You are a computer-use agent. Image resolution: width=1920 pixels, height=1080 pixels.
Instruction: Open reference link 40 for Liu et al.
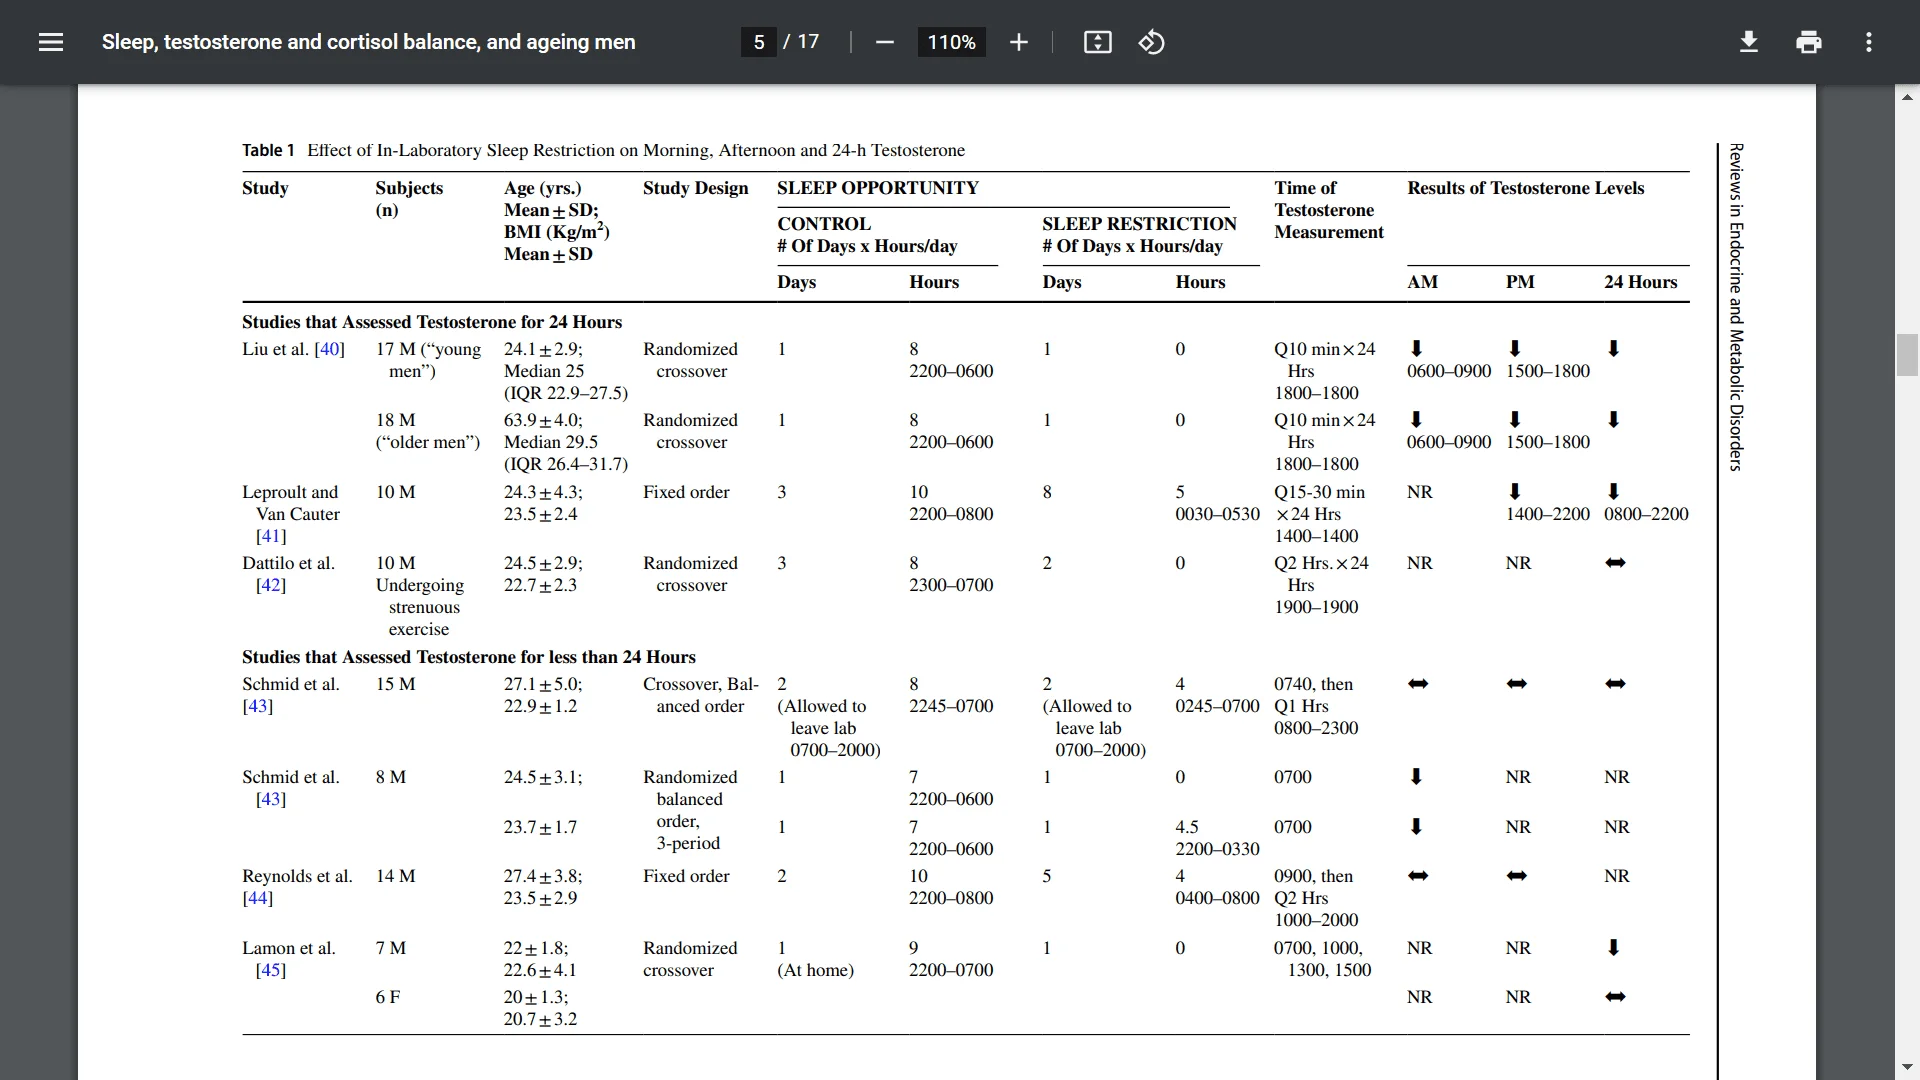(330, 349)
